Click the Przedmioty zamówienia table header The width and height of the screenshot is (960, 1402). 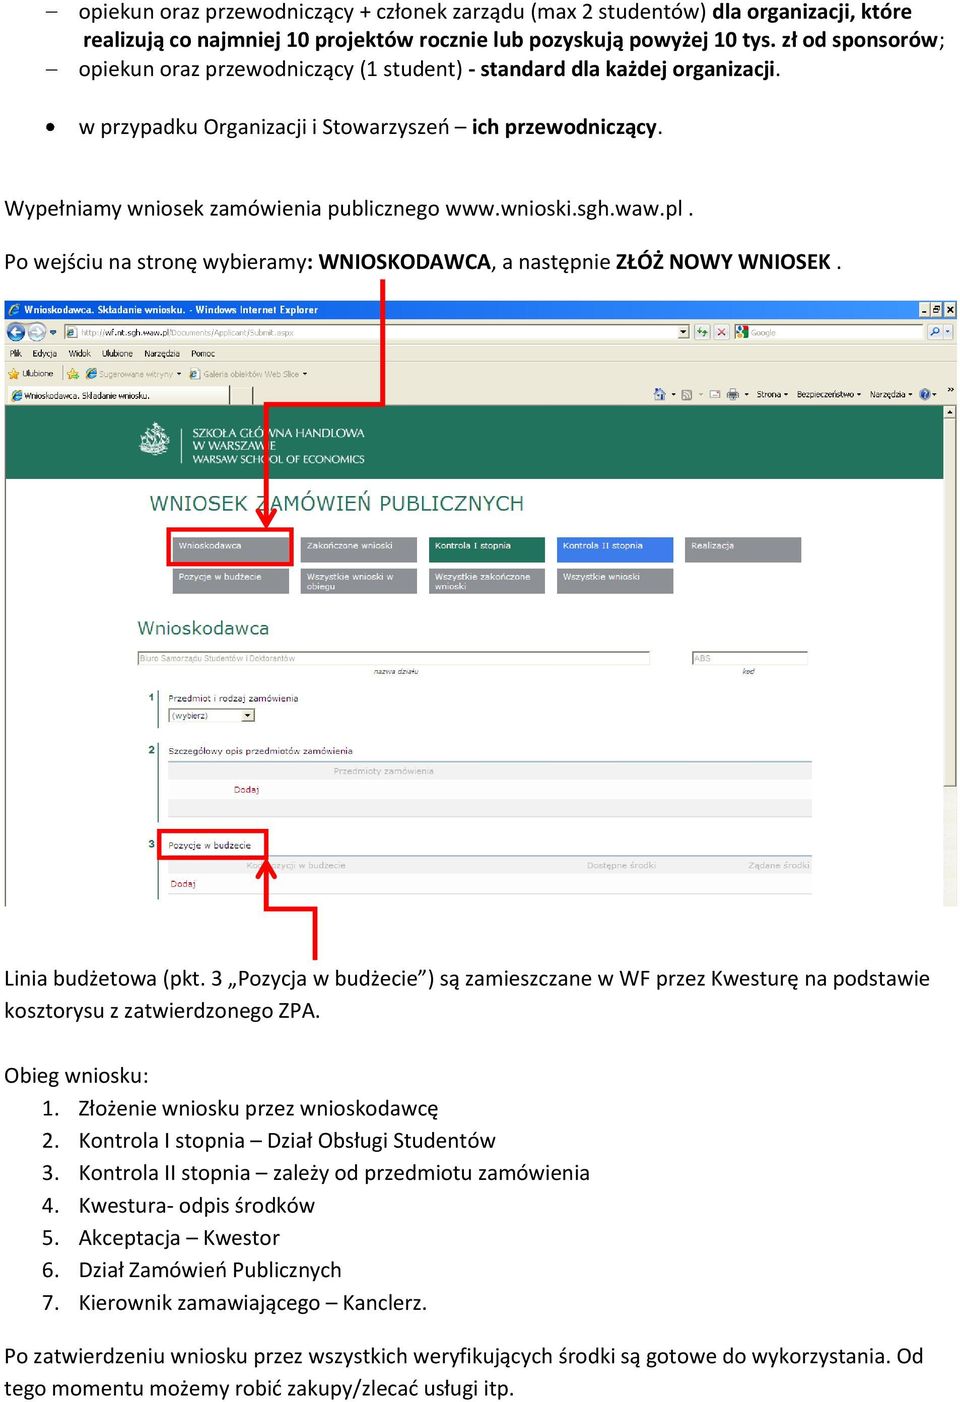[x=383, y=771]
